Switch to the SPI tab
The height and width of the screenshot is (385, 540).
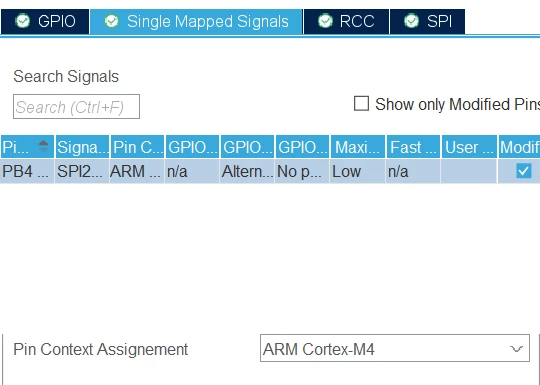pyautogui.click(x=427, y=22)
